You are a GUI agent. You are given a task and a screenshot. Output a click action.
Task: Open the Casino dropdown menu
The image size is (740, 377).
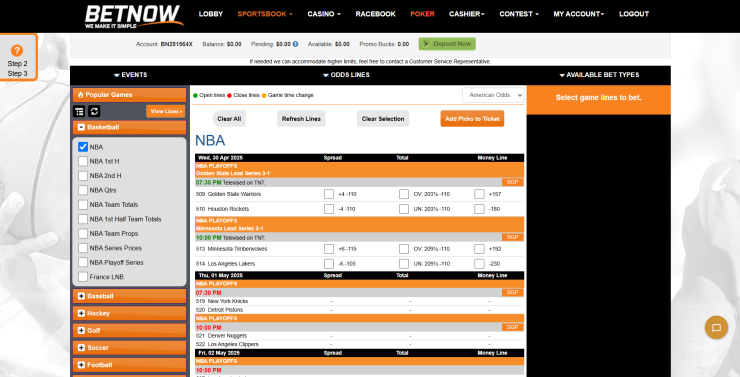324,14
